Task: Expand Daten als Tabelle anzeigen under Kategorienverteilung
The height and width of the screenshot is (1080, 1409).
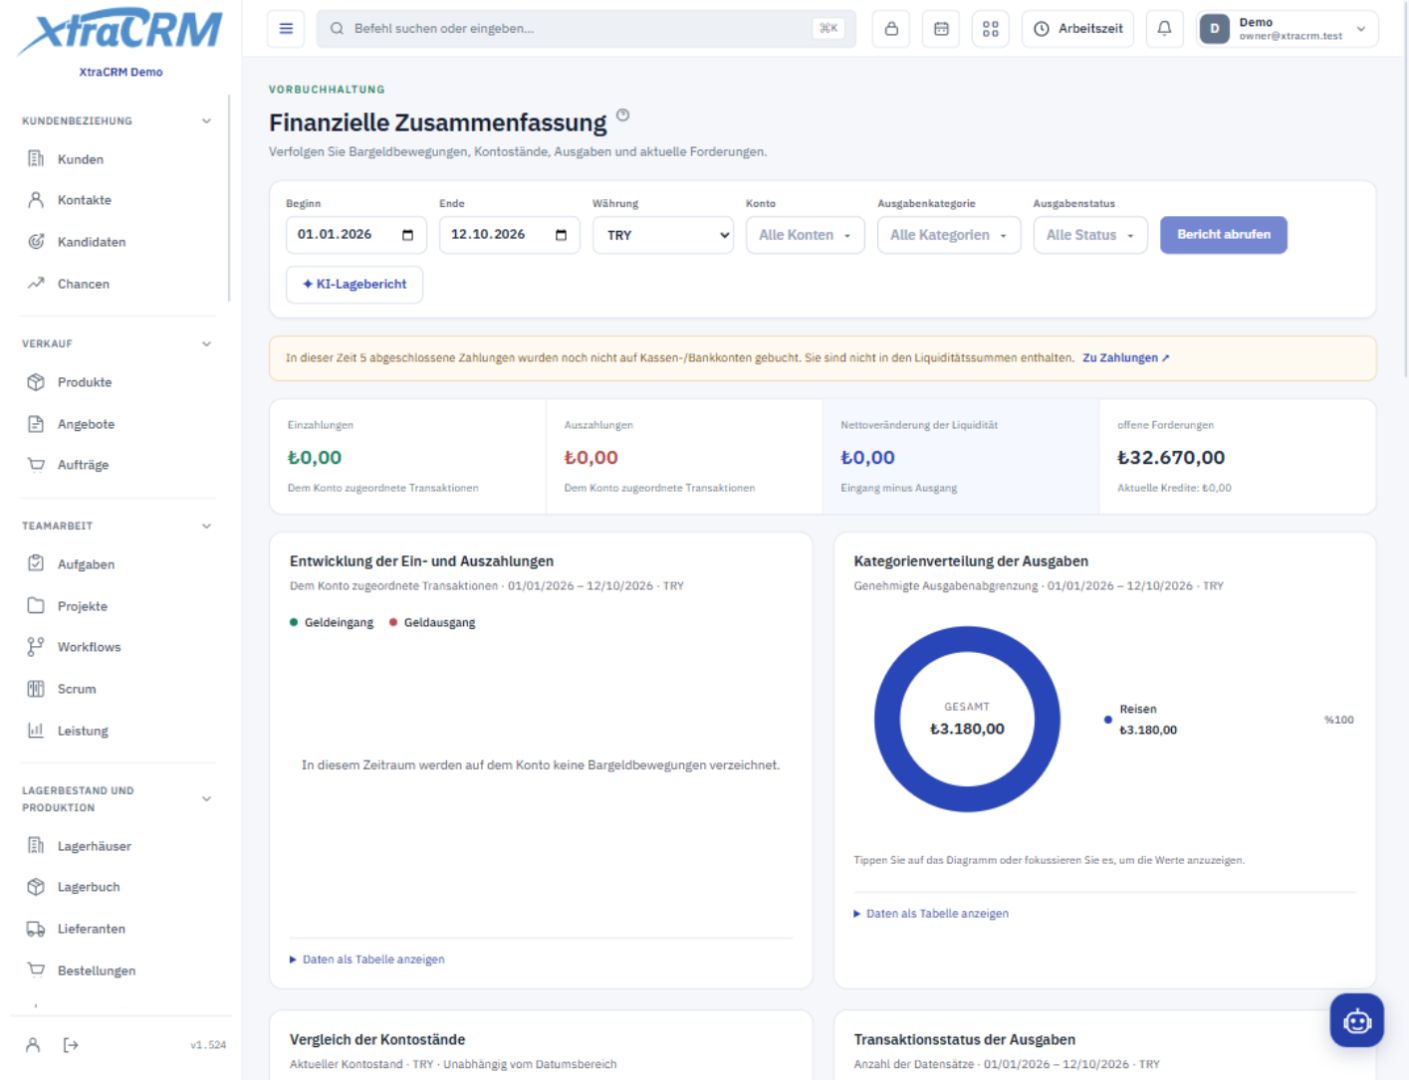Action: (x=931, y=913)
